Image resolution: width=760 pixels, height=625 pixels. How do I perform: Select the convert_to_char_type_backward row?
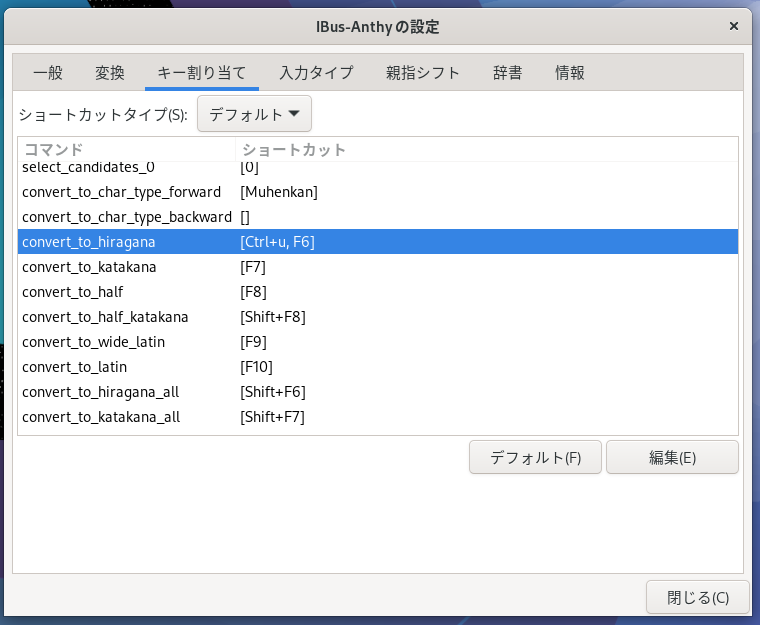point(378,217)
